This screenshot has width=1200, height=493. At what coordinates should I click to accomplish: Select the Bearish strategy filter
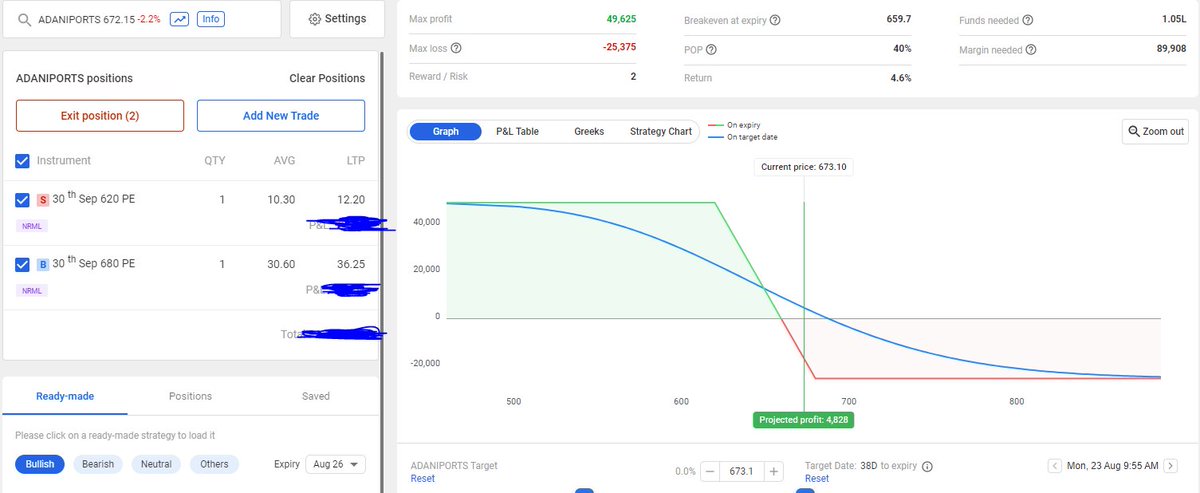(98, 464)
